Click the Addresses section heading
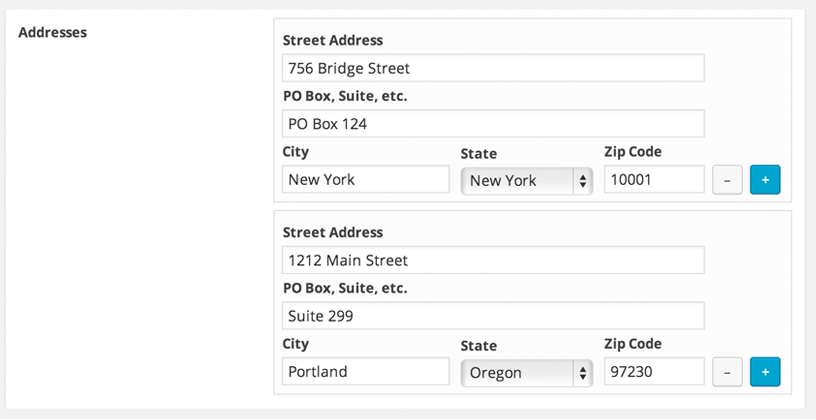The image size is (816, 420). (53, 32)
